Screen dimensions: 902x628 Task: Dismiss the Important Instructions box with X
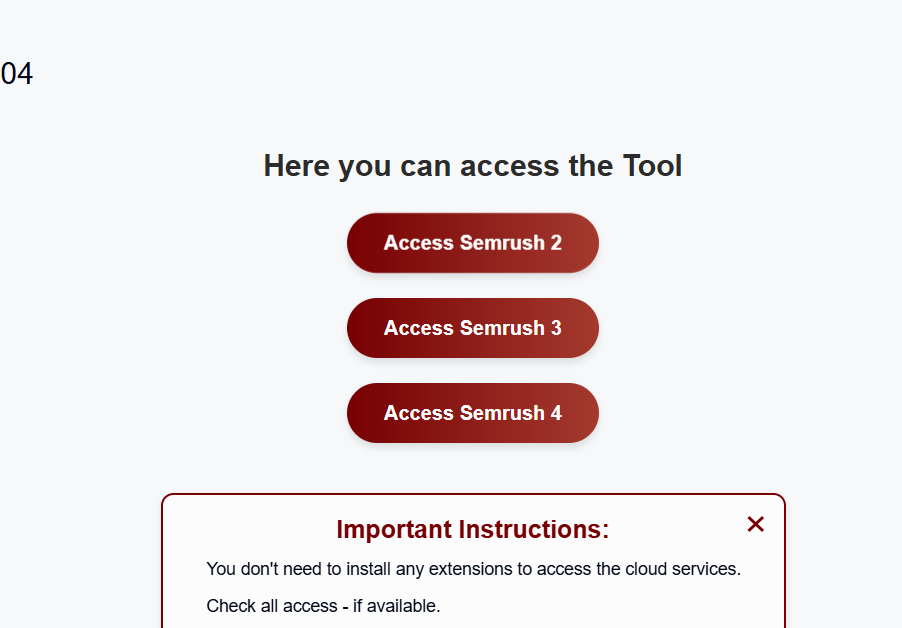coord(755,524)
